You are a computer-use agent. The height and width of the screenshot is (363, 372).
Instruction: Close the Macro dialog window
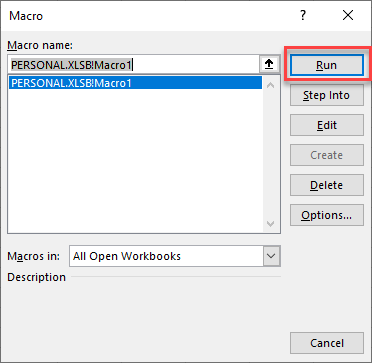[348, 15]
